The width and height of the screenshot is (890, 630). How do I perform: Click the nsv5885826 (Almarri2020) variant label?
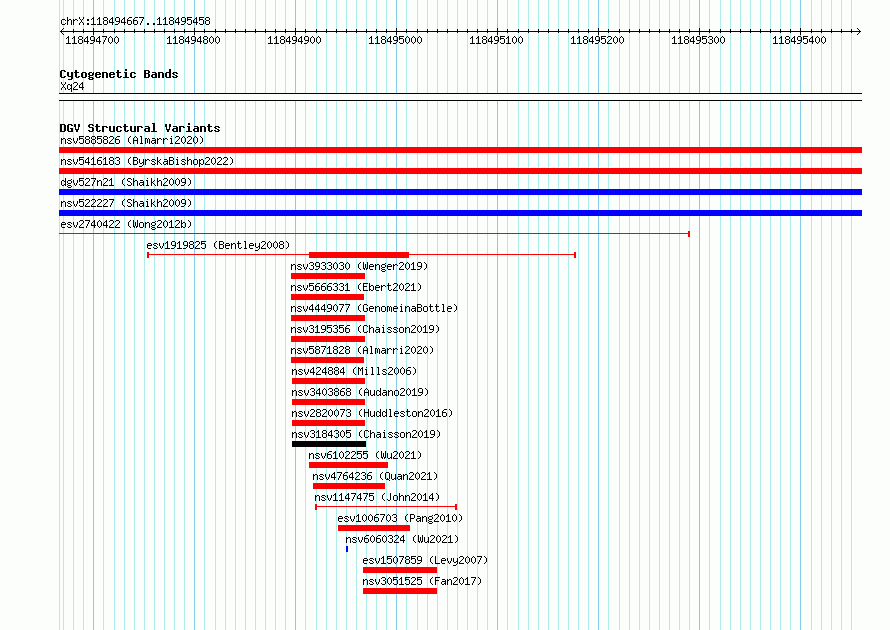[x=132, y=140]
